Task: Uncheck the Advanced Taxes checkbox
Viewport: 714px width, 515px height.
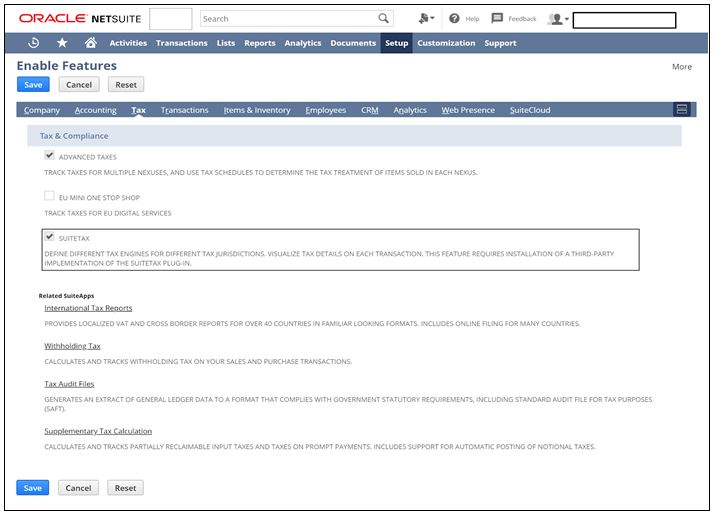Action: (x=49, y=155)
